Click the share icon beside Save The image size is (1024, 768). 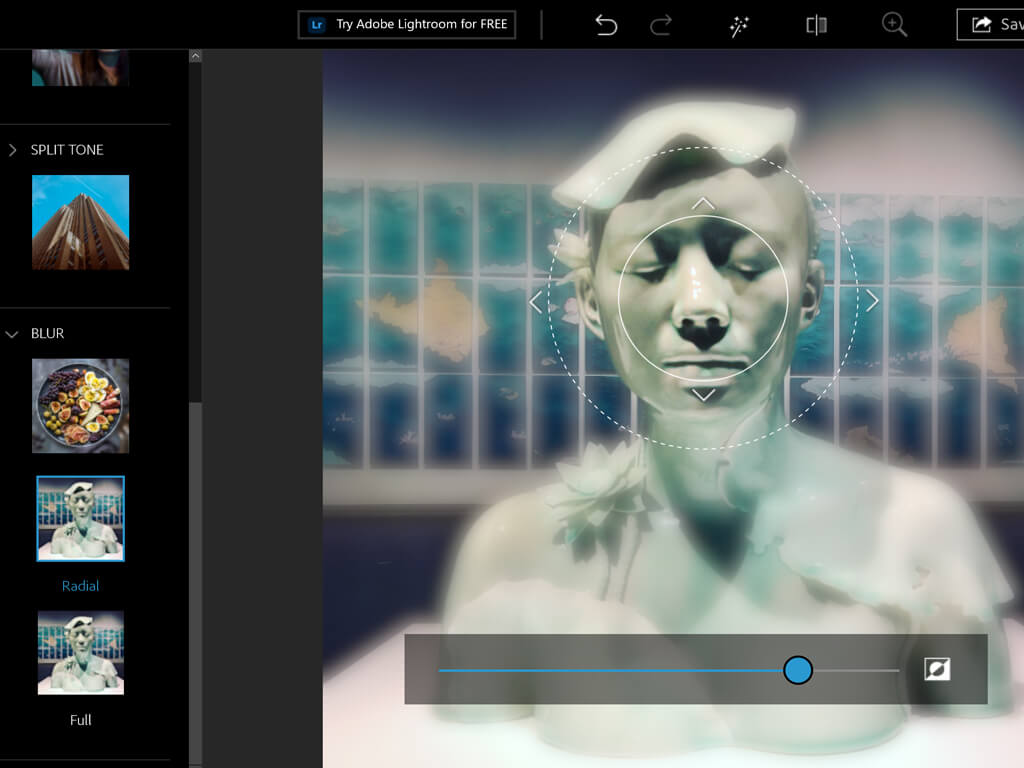(x=981, y=25)
